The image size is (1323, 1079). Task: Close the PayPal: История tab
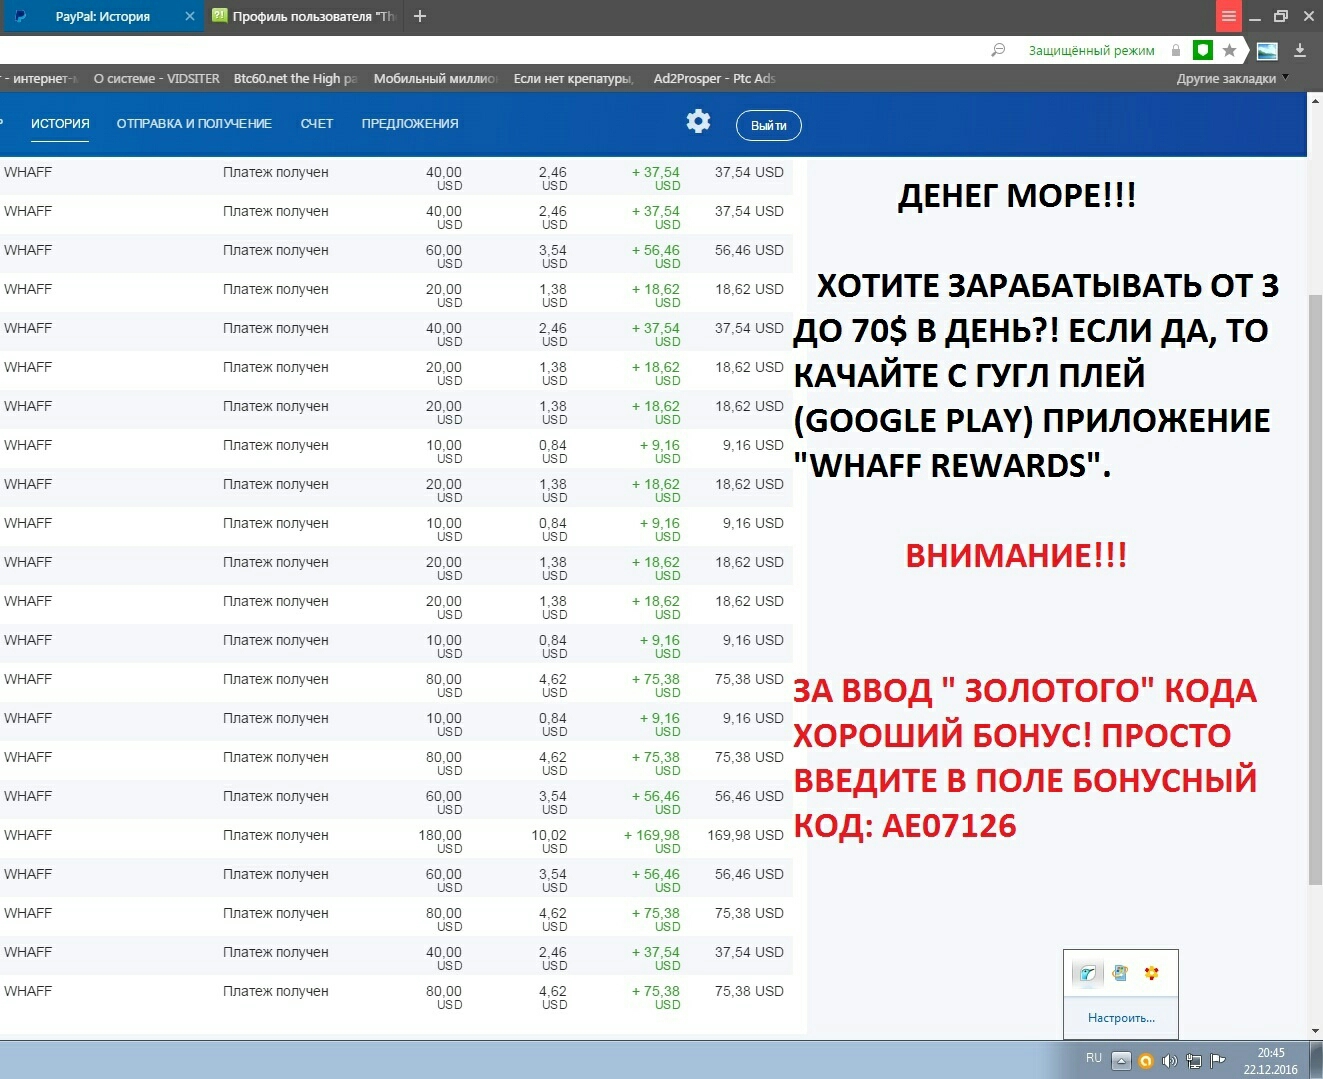(x=190, y=16)
